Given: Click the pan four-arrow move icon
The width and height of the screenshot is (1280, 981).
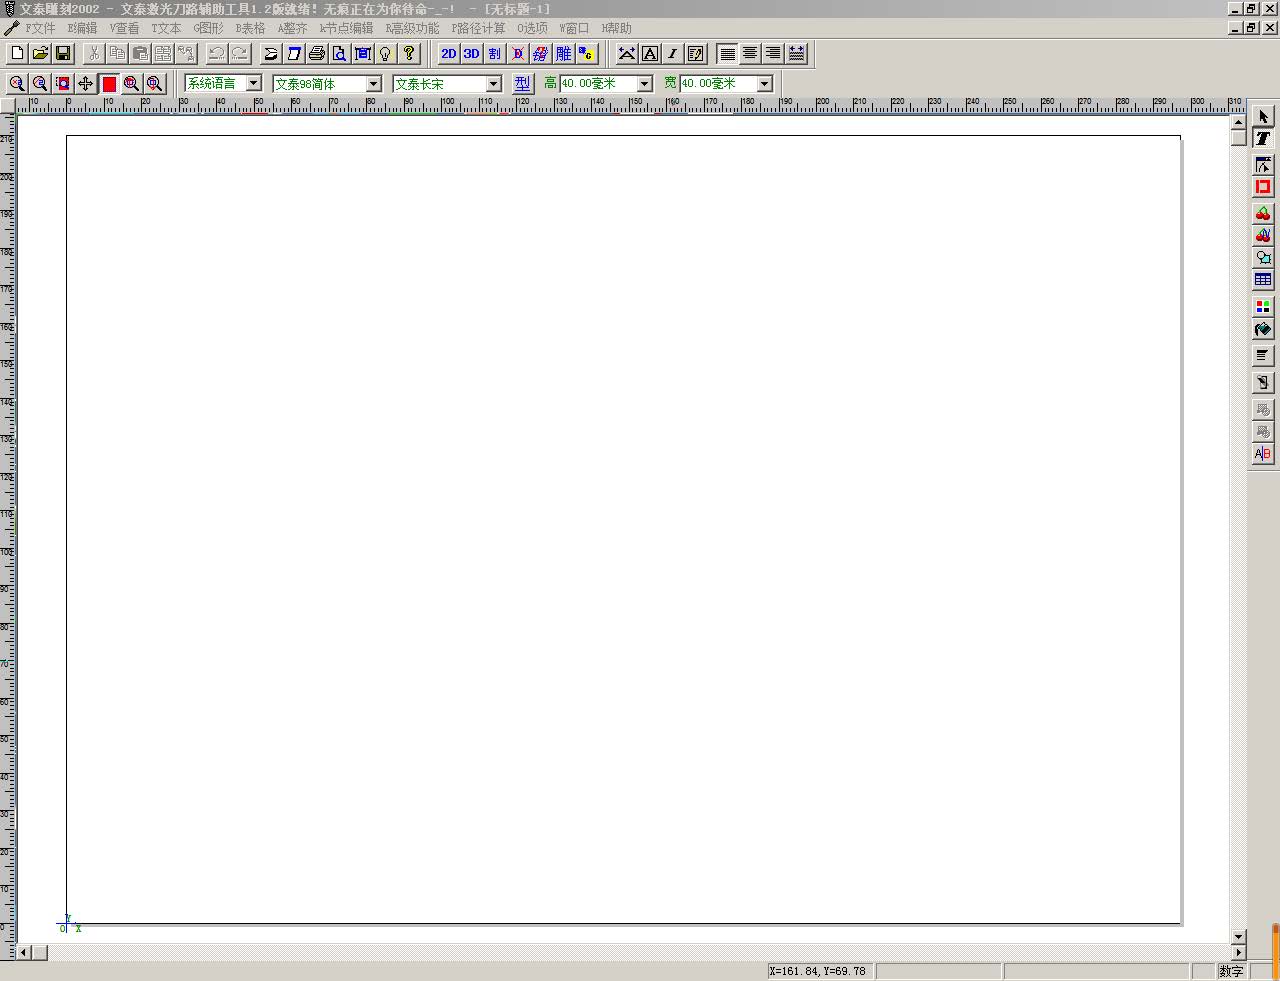Looking at the screenshot, I should point(86,84).
